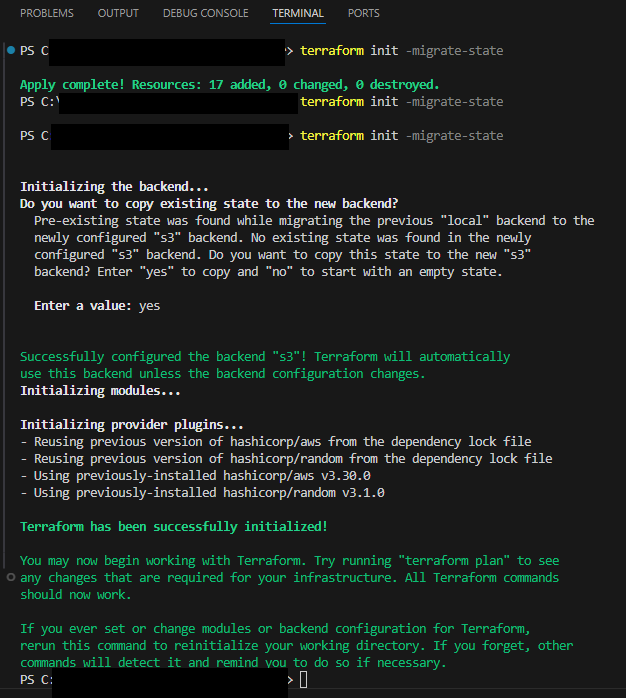This screenshot has width=626, height=698.
Task: Click 'Reusing previous version of hashicorp/random' line
Action: coord(286,459)
